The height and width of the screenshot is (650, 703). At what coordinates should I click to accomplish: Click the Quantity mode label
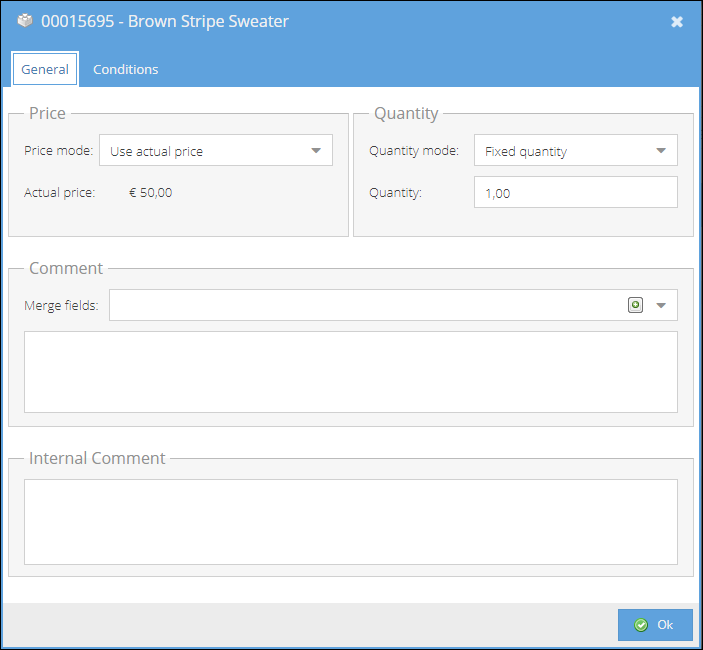click(x=414, y=151)
